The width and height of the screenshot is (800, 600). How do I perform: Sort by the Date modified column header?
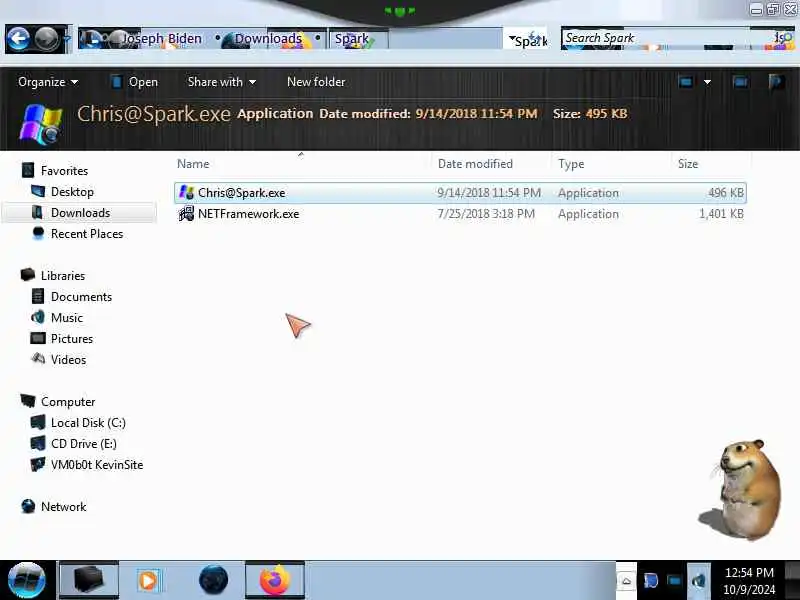(x=475, y=164)
